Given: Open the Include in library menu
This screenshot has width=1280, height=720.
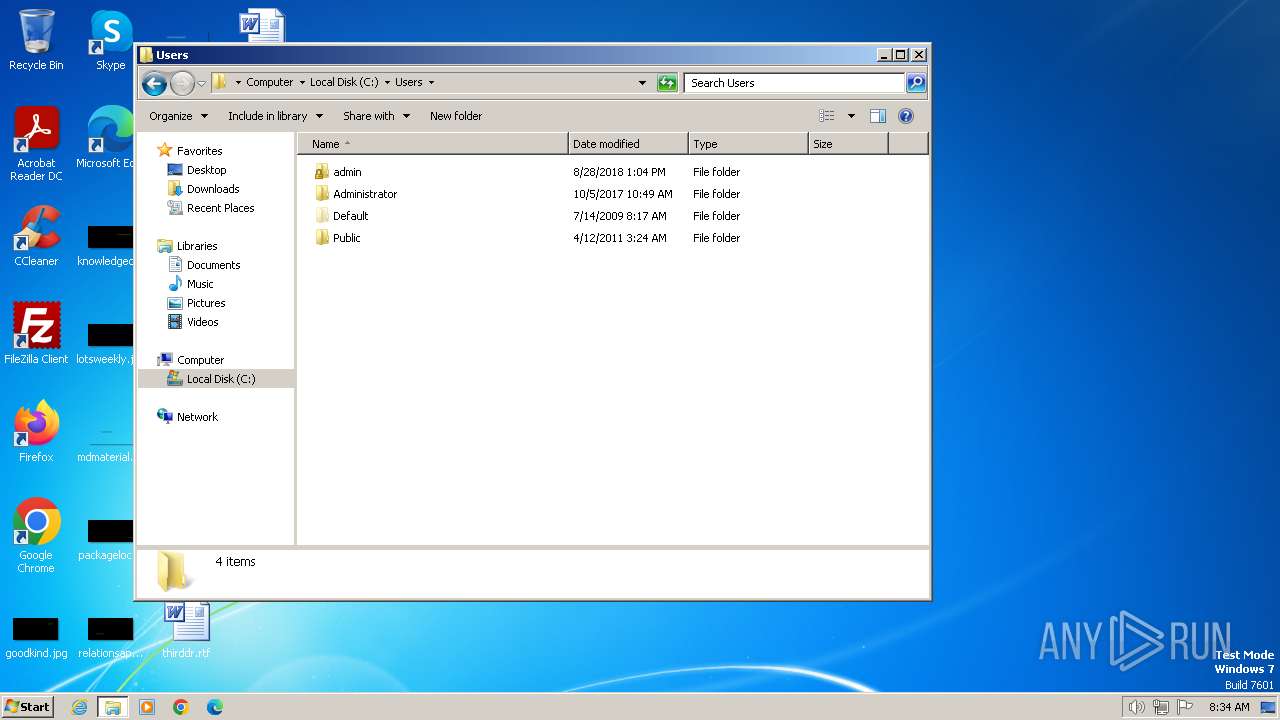Looking at the screenshot, I should [x=274, y=116].
